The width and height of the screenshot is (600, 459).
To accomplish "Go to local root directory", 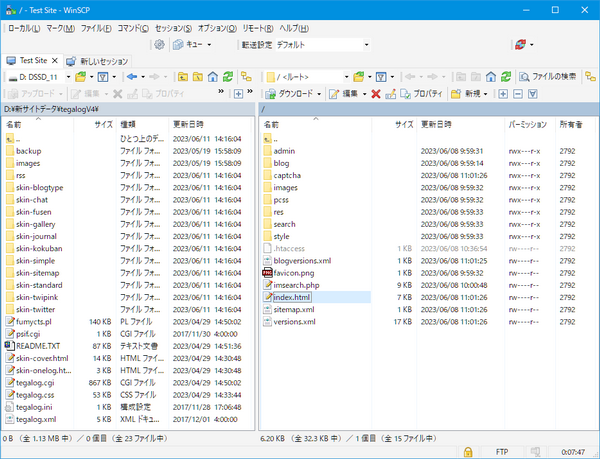I will [x=198, y=77].
